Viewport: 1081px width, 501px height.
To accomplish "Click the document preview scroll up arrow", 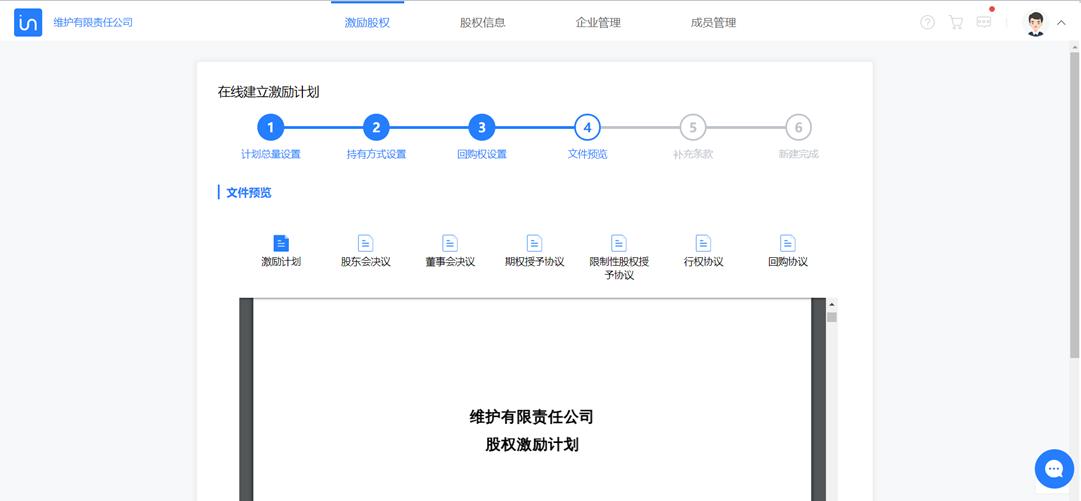I will tap(832, 304).
